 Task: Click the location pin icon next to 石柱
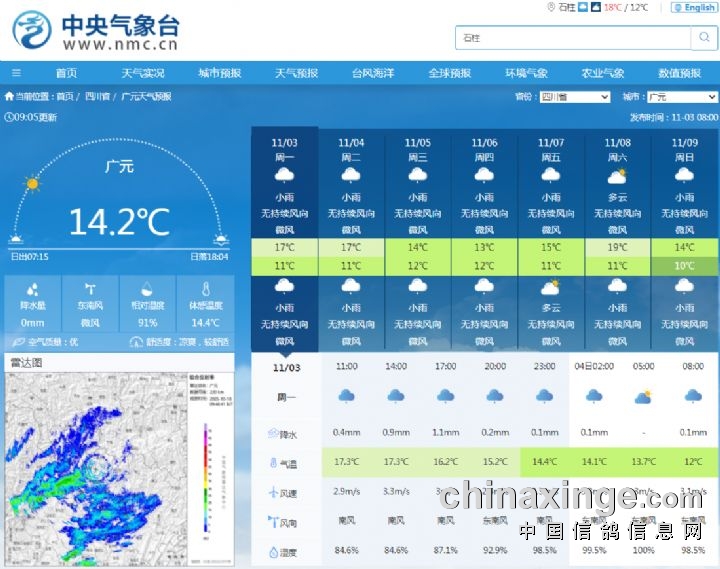(551, 7)
